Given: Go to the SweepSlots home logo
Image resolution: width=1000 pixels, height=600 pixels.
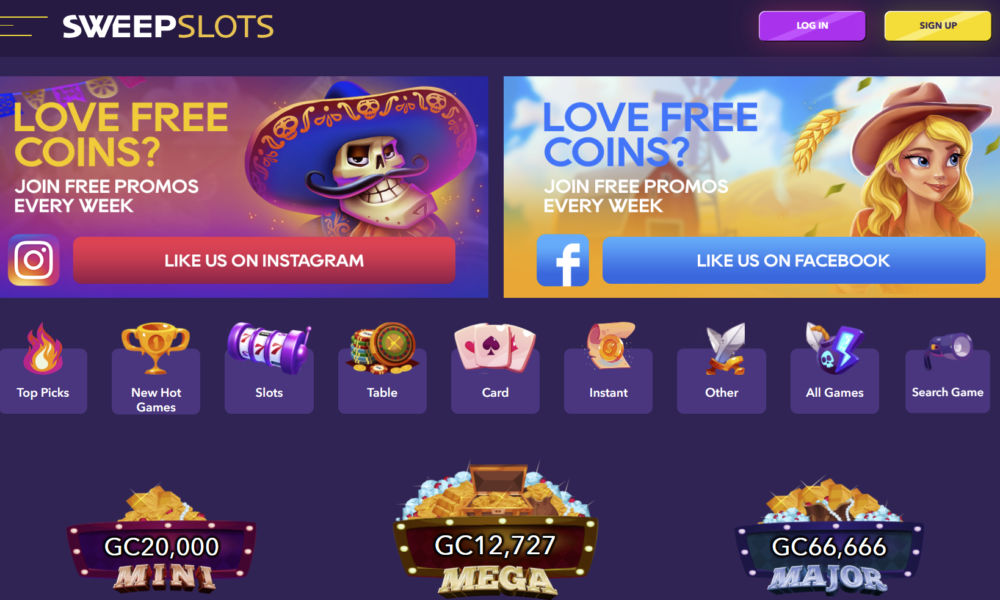Looking at the screenshot, I should coord(168,26).
